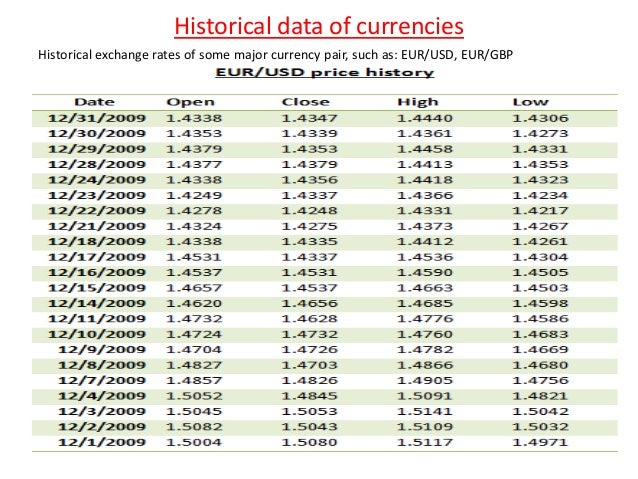Select Low value 1.4683 on 12/10/2009
The width and height of the screenshot is (638, 479).
click(x=540, y=335)
